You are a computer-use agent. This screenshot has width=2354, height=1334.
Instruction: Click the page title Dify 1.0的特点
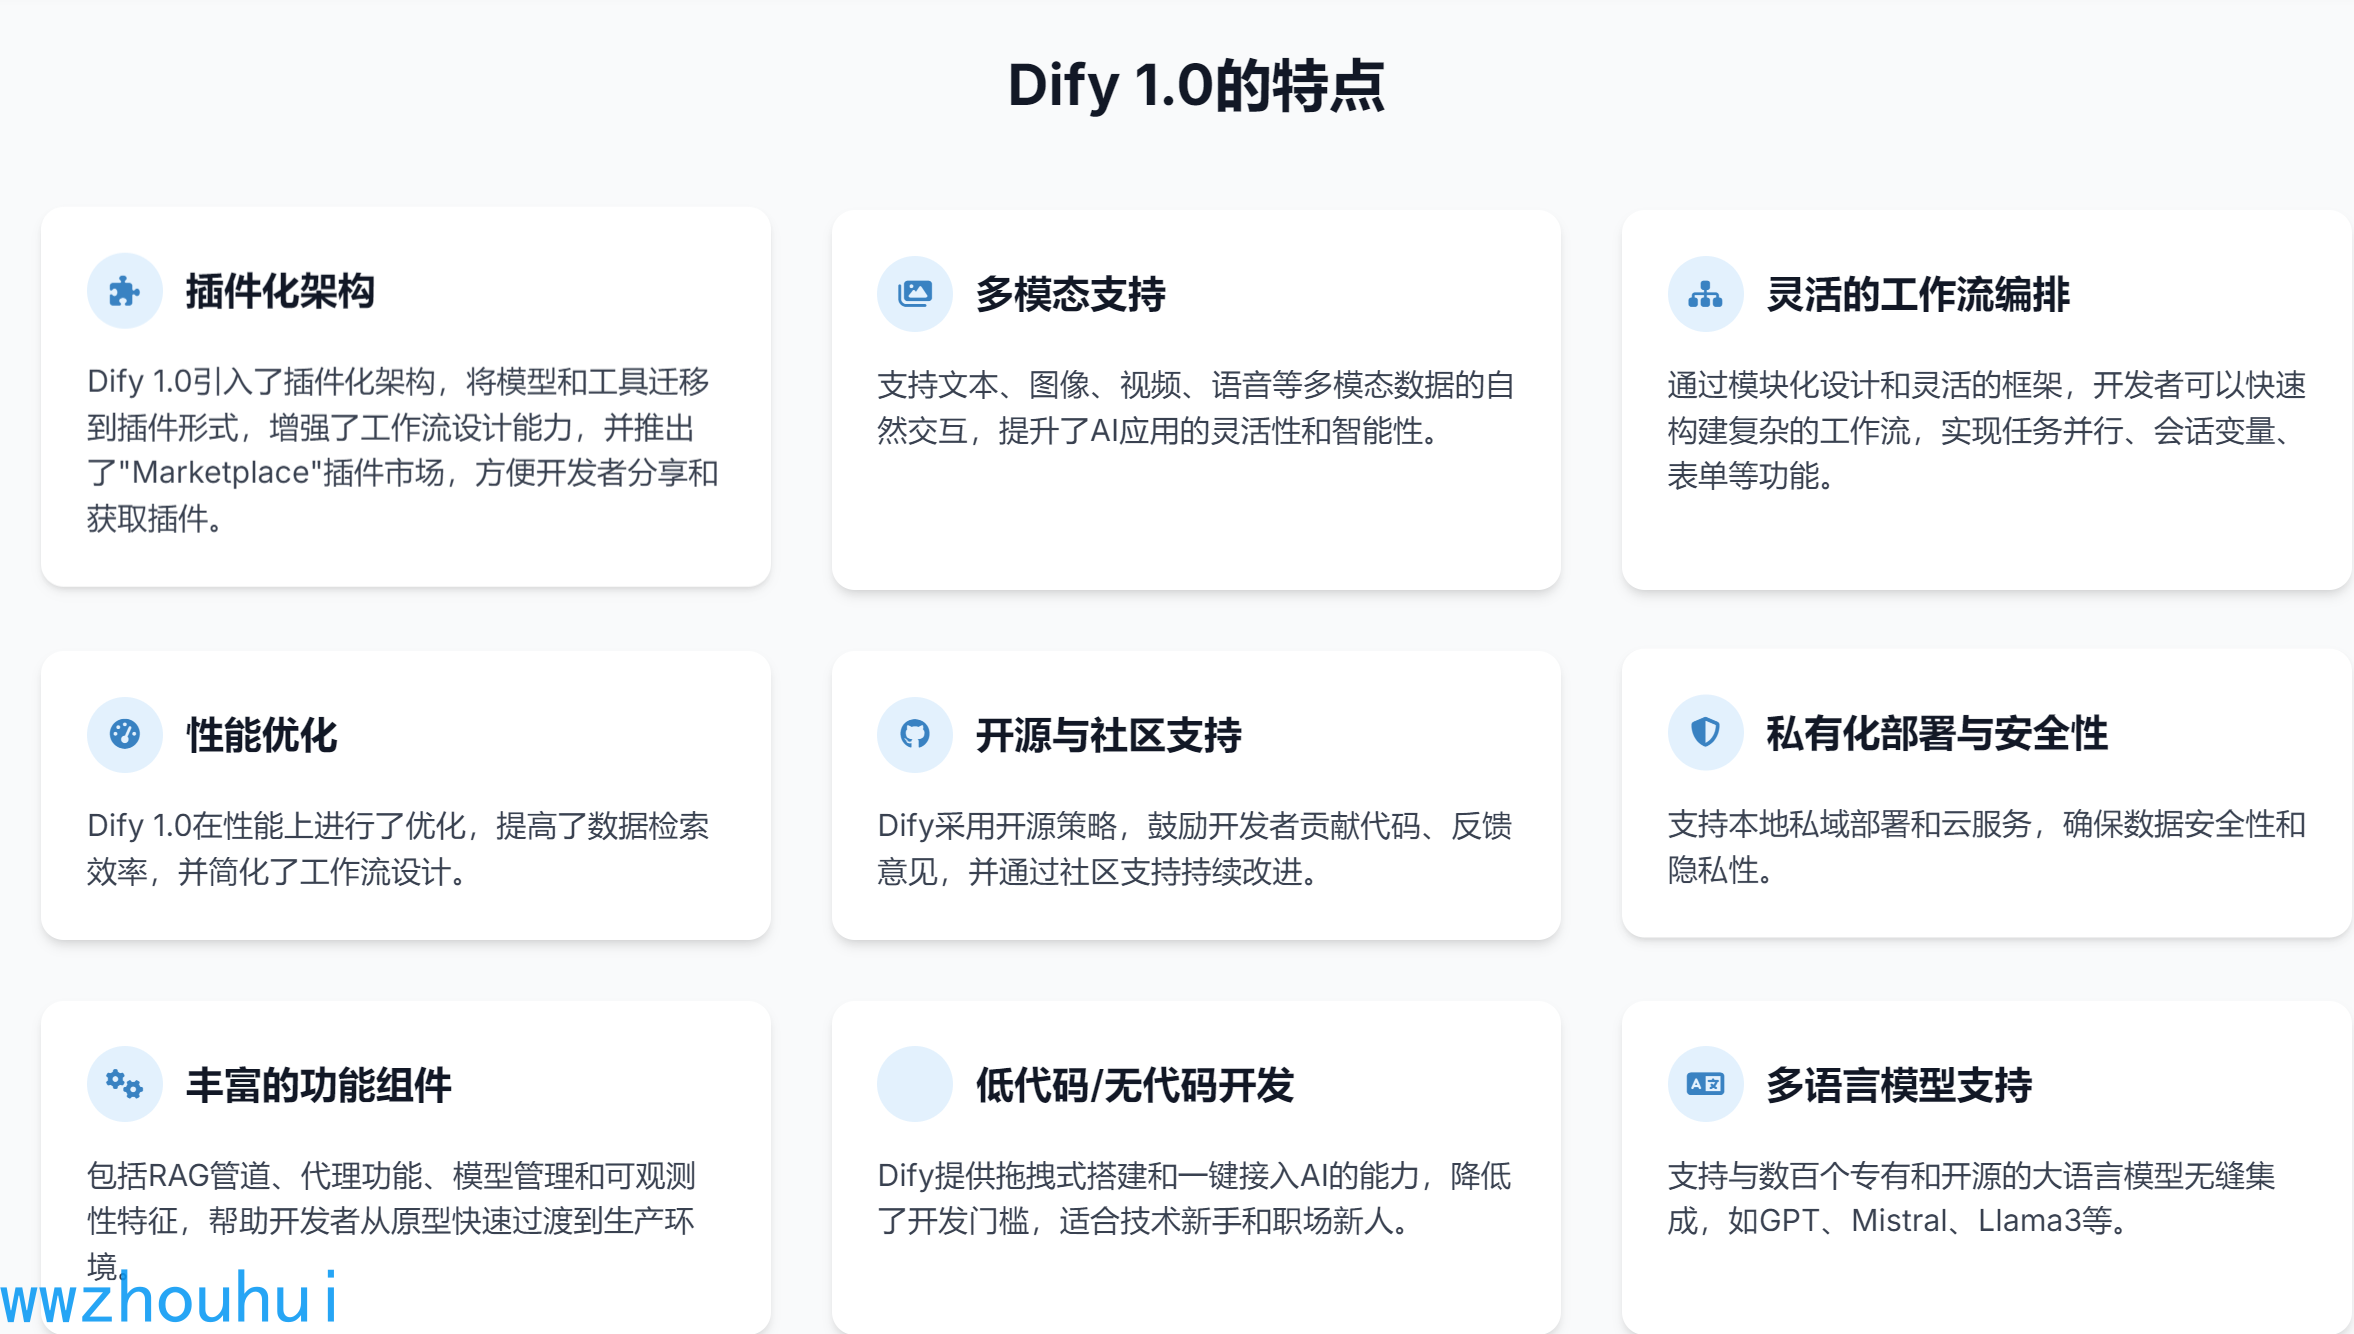(x=1199, y=86)
